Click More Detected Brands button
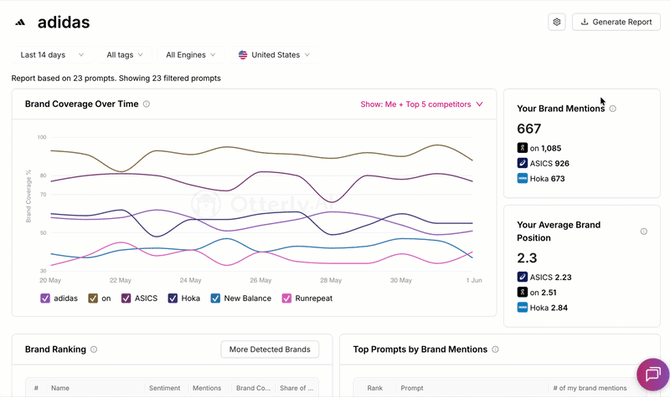 pos(270,349)
